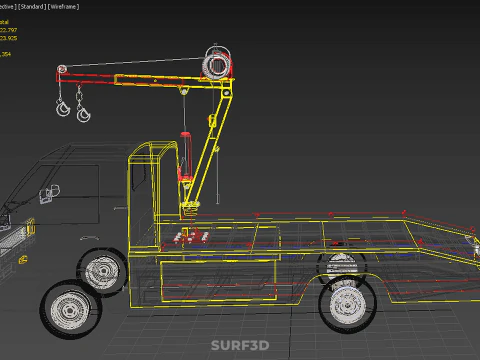Open the [Wireframe] display mode menu

tap(63, 7)
